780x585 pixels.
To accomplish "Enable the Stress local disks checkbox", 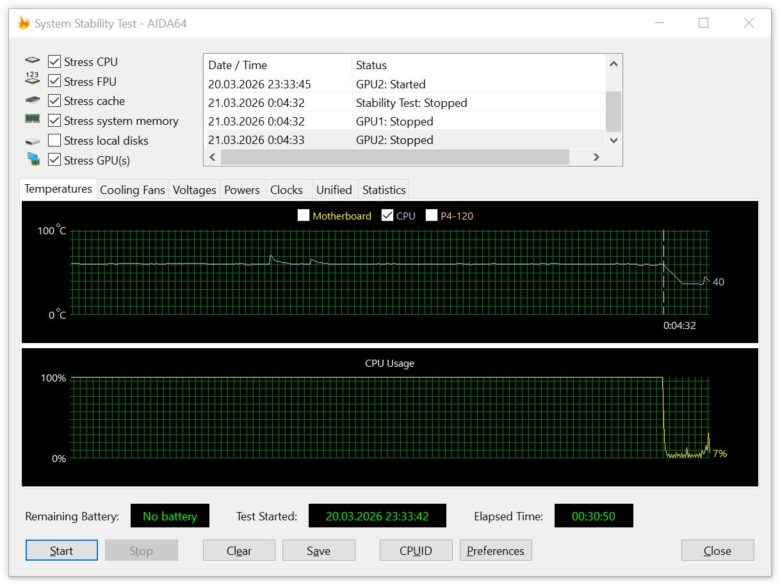I will pyautogui.click(x=54, y=140).
